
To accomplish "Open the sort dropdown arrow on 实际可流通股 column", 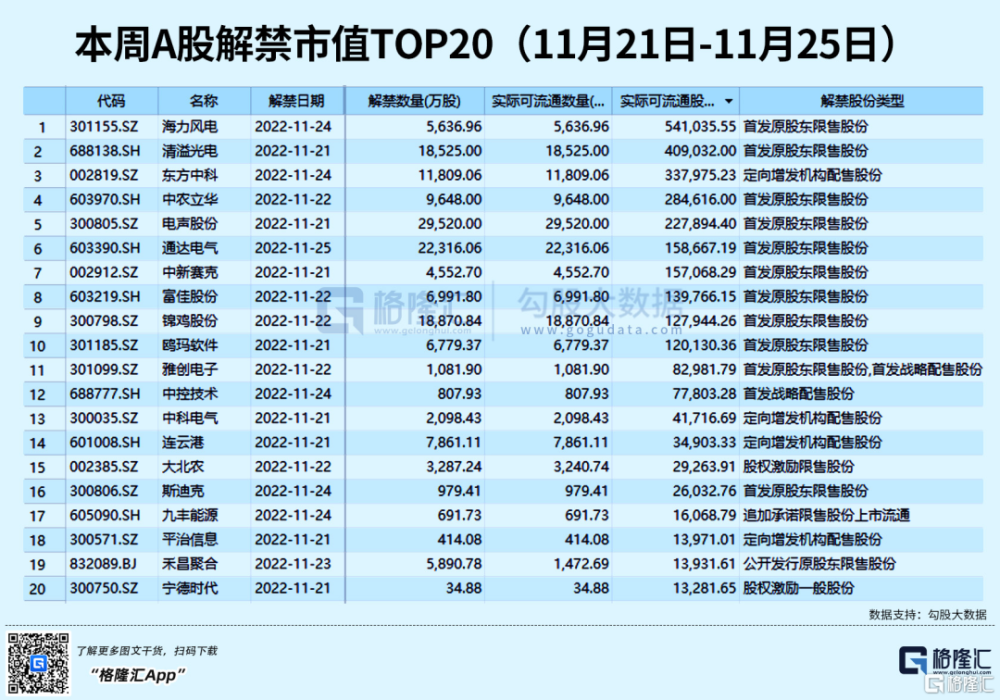I will (x=727, y=101).
